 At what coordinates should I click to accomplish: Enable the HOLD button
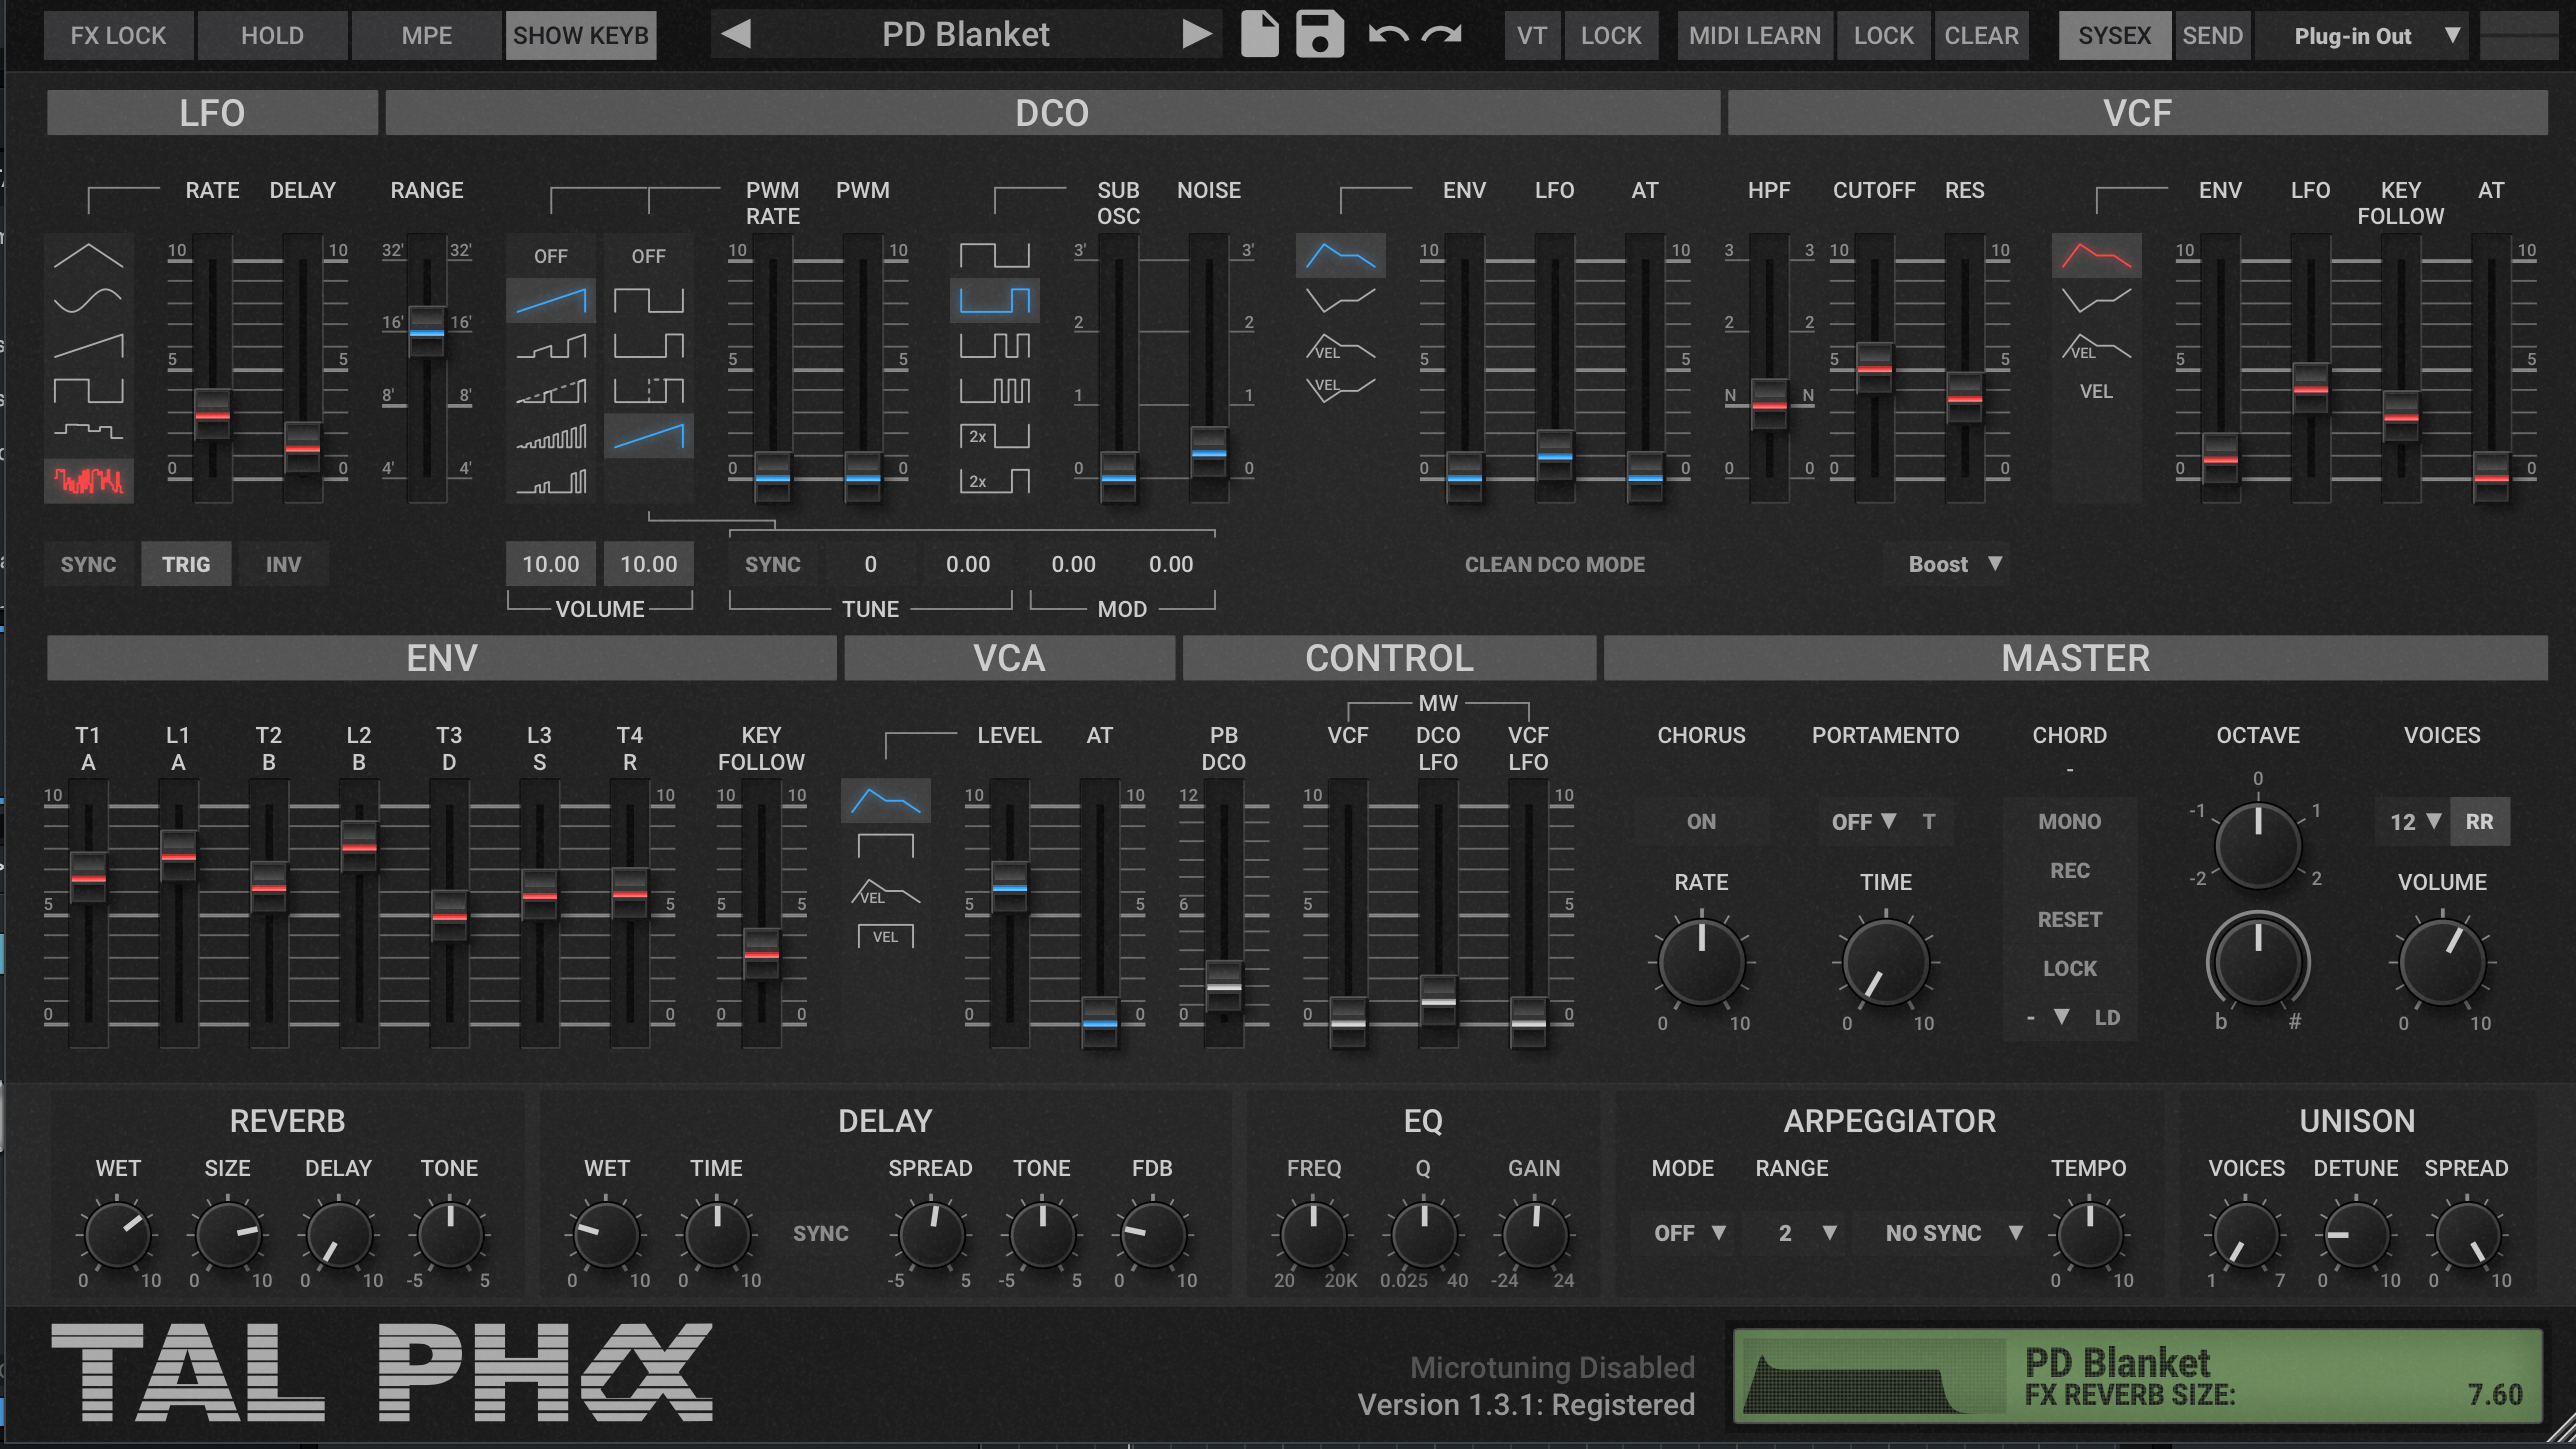272,36
